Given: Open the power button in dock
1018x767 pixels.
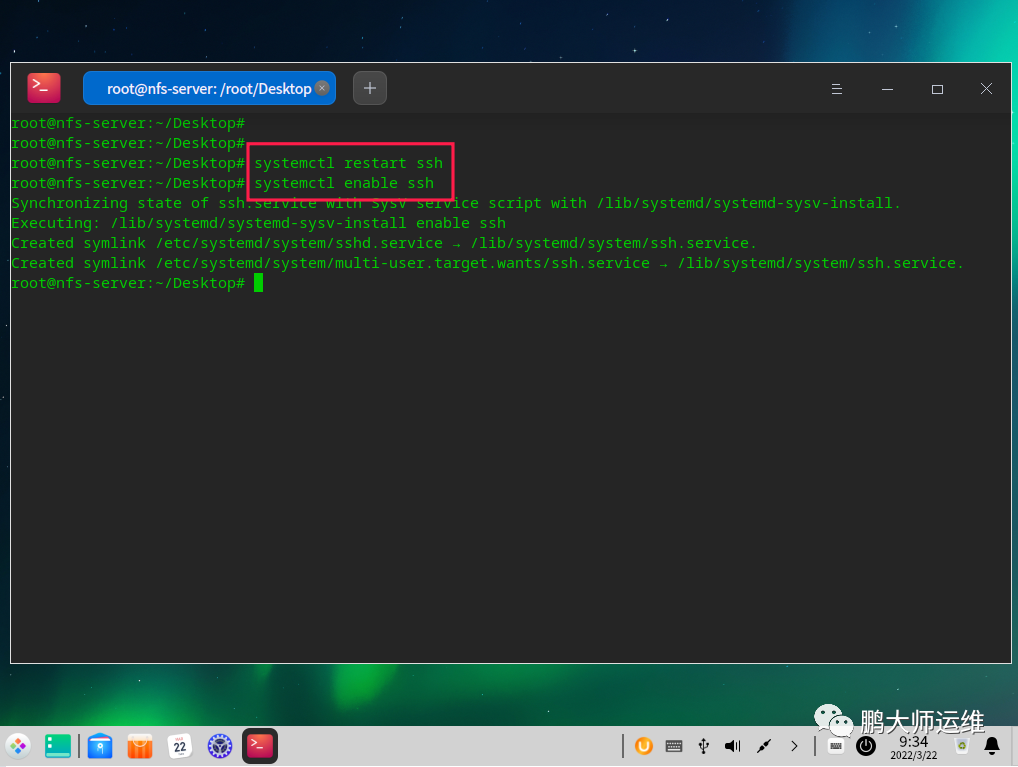Looking at the screenshot, I should (866, 746).
